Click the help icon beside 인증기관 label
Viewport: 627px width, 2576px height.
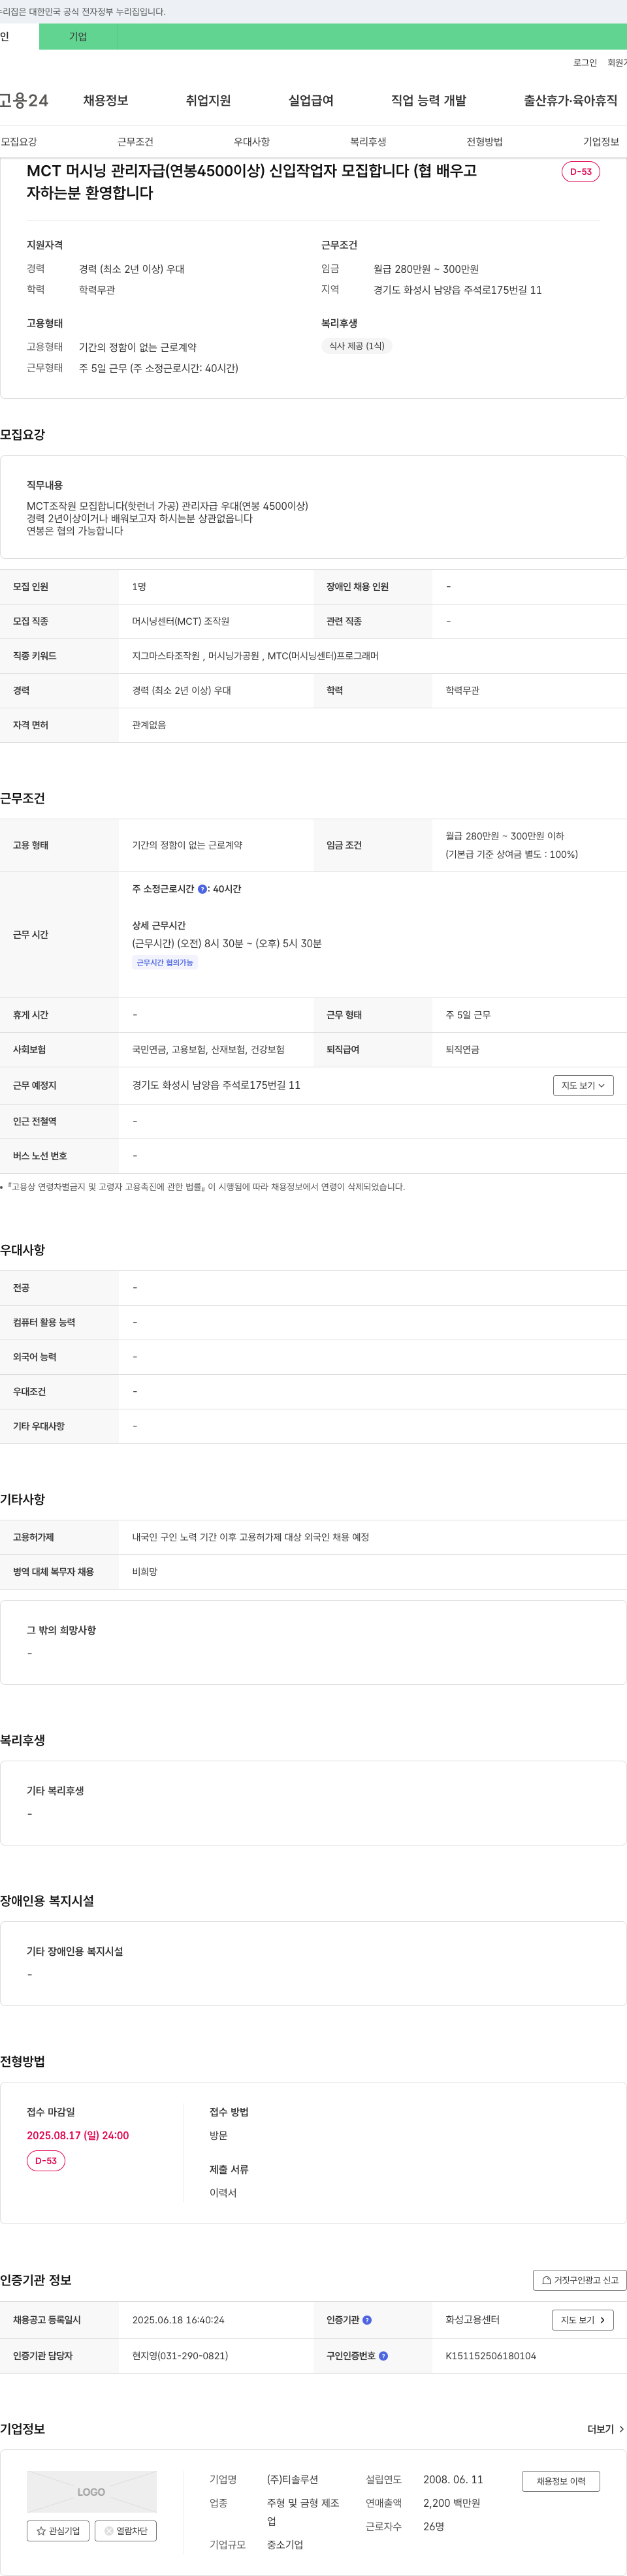(367, 2320)
